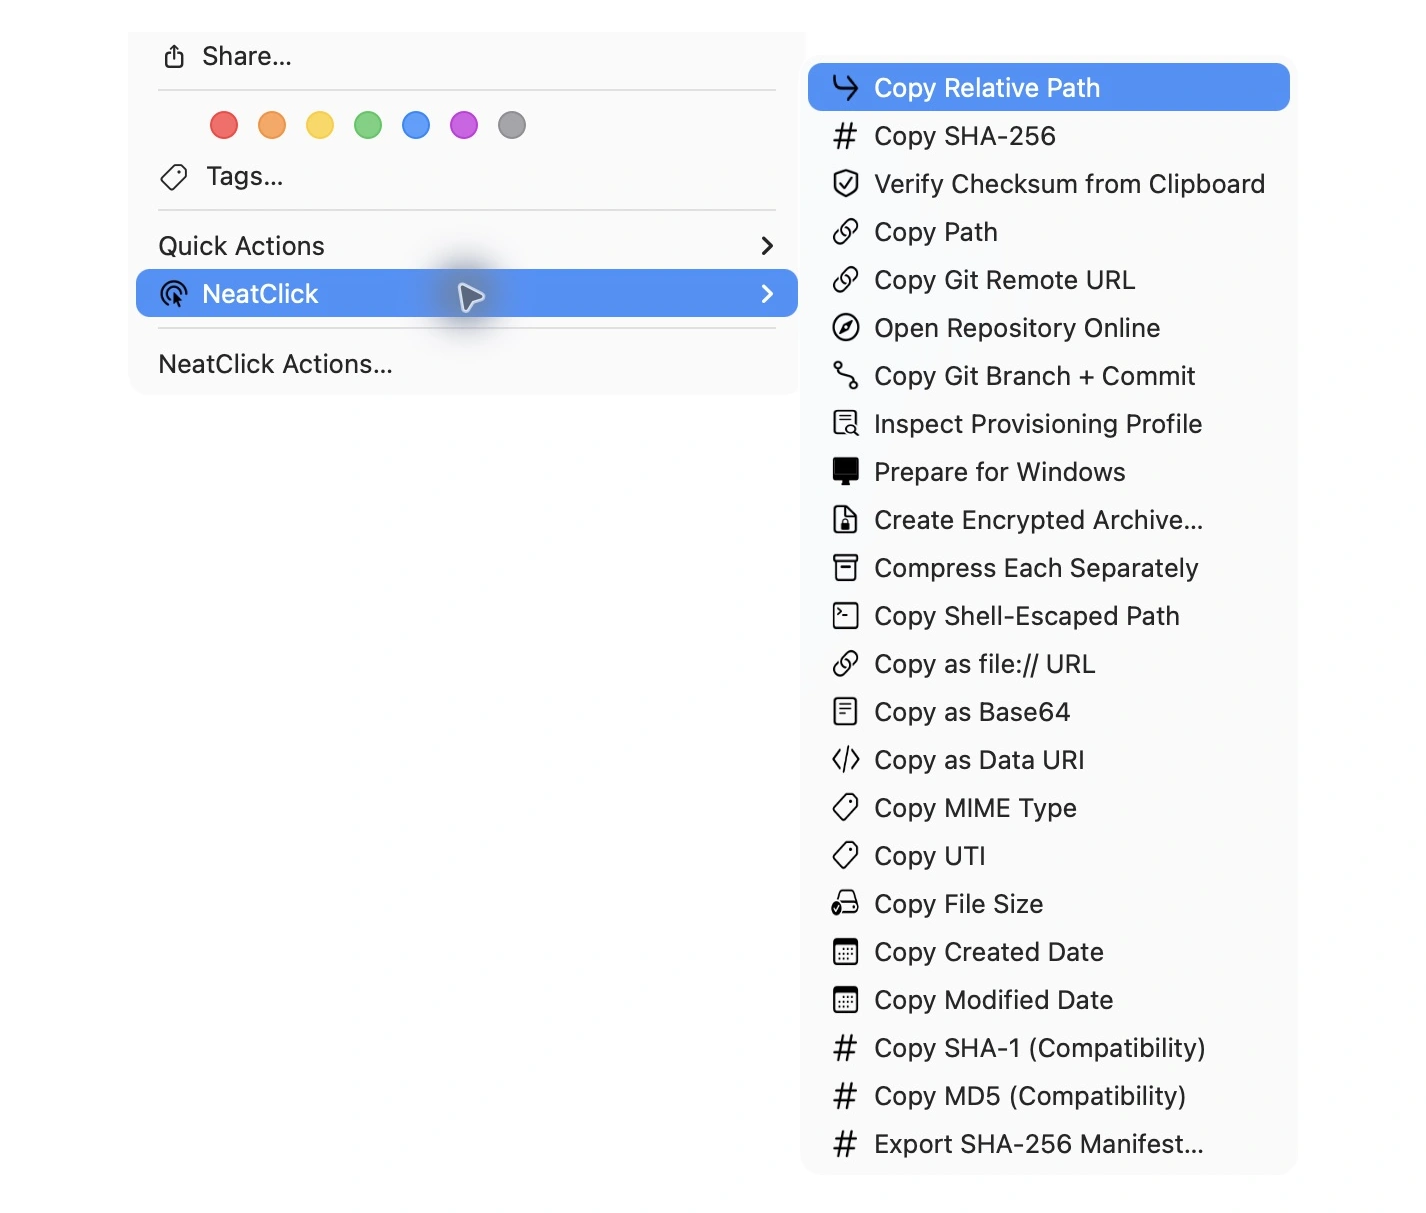Click the compass icon for Open Repository Online
The width and height of the screenshot is (1426, 1213).
click(846, 328)
